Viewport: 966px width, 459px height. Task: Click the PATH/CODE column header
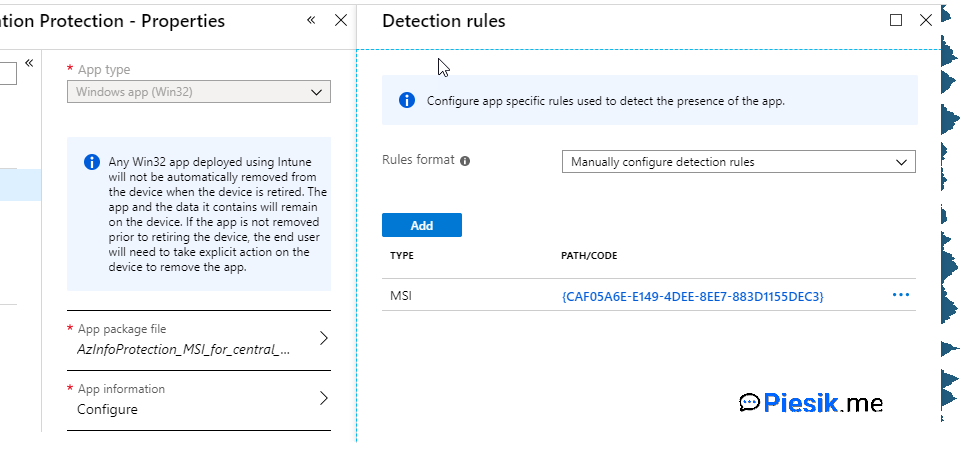[589, 256]
